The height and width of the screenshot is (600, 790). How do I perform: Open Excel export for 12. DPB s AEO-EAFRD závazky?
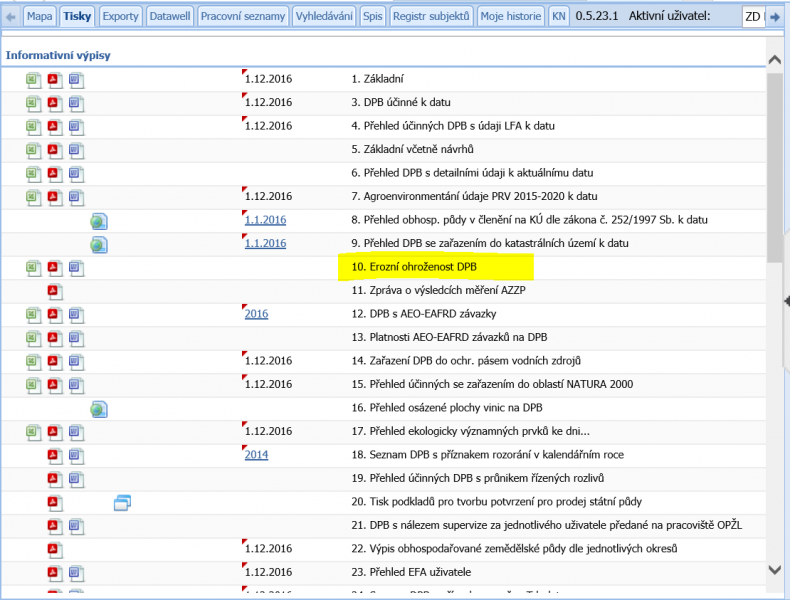(x=34, y=315)
